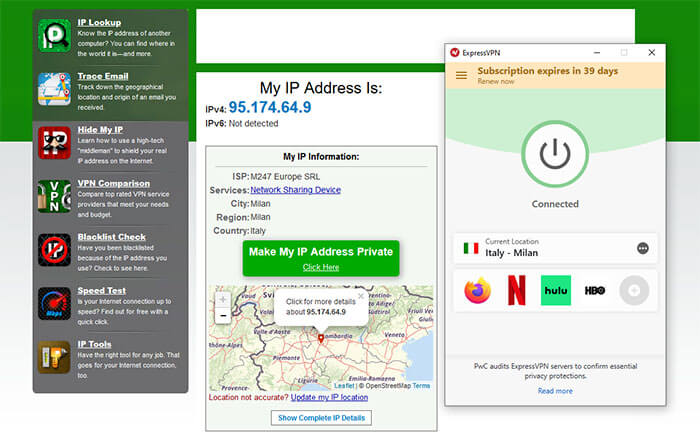Open the Blacklist Check link
700x441 pixels.
coord(112,237)
